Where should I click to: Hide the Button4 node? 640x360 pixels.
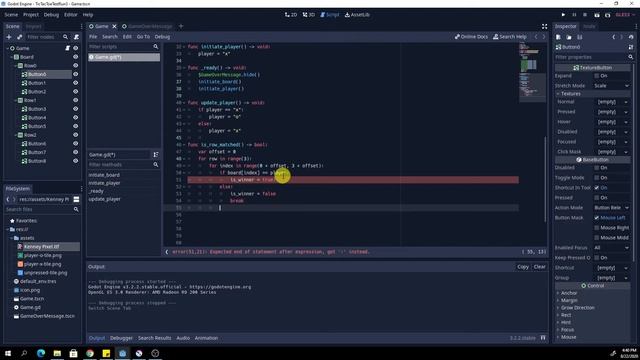[x=76, y=118]
